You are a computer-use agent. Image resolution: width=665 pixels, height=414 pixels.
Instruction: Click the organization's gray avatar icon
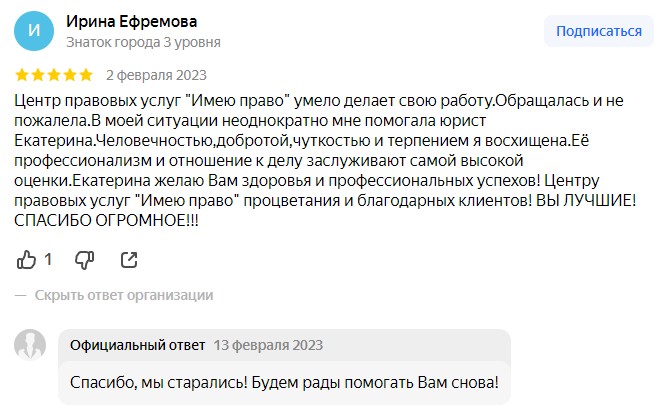(x=31, y=346)
